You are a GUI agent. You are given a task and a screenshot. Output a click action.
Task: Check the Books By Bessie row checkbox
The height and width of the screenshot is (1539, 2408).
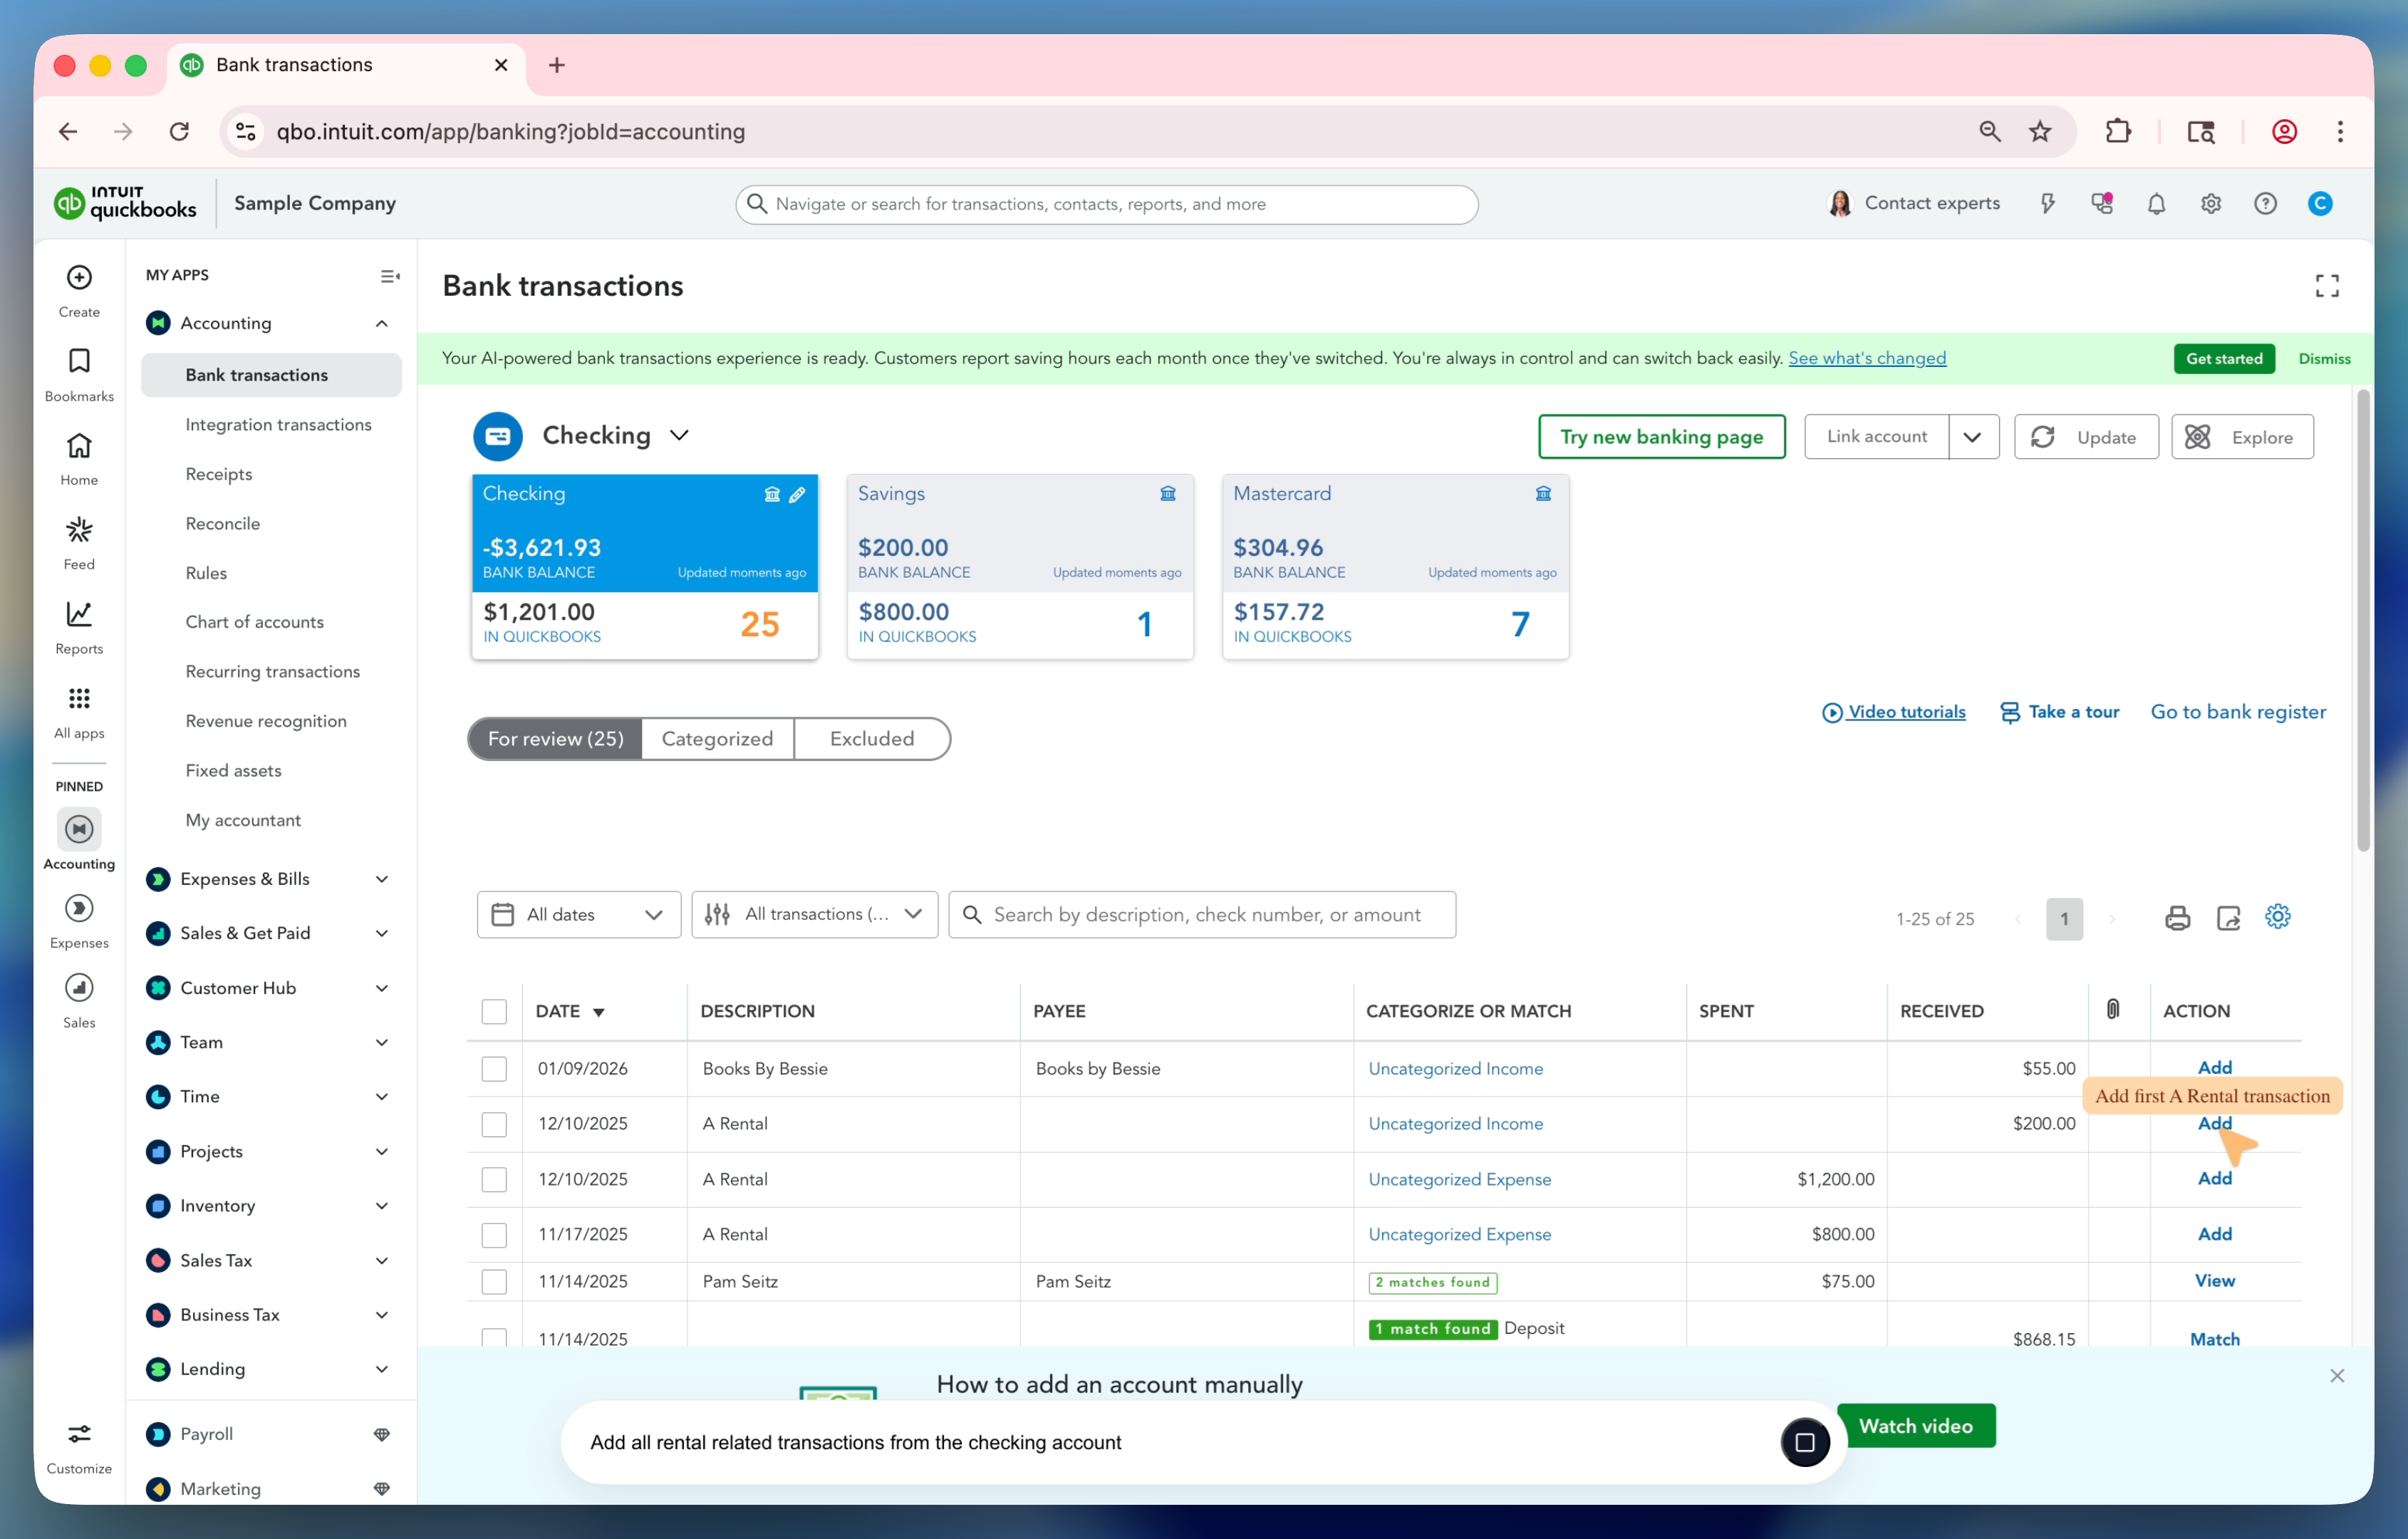(494, 1068)
